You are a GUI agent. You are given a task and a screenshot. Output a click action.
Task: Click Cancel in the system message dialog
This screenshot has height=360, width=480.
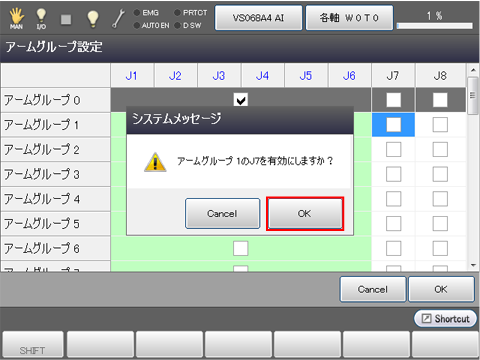(222, 213)
